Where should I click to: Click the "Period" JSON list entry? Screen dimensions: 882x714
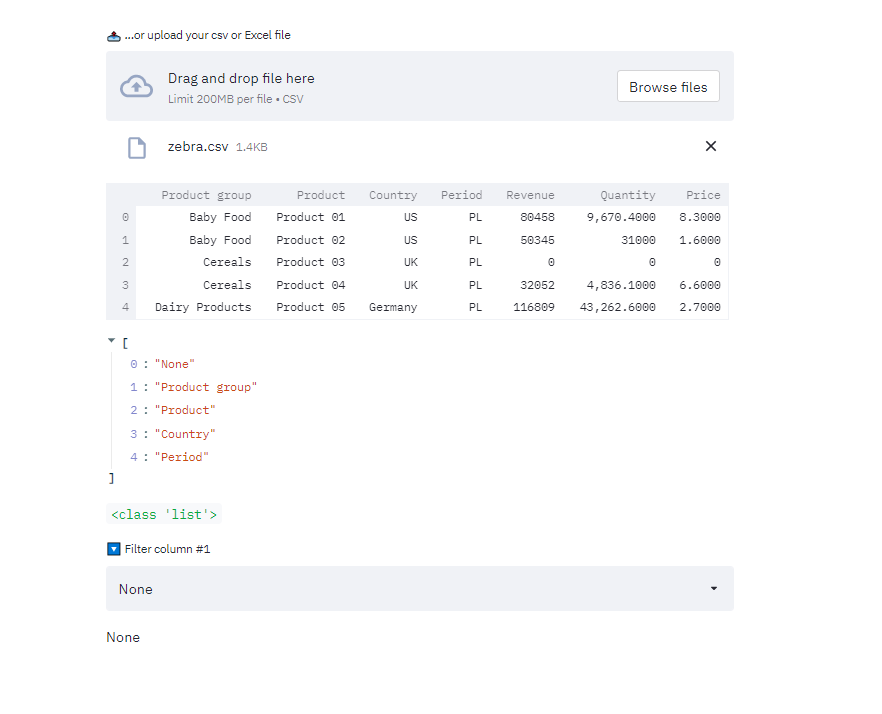coord(181,457)
